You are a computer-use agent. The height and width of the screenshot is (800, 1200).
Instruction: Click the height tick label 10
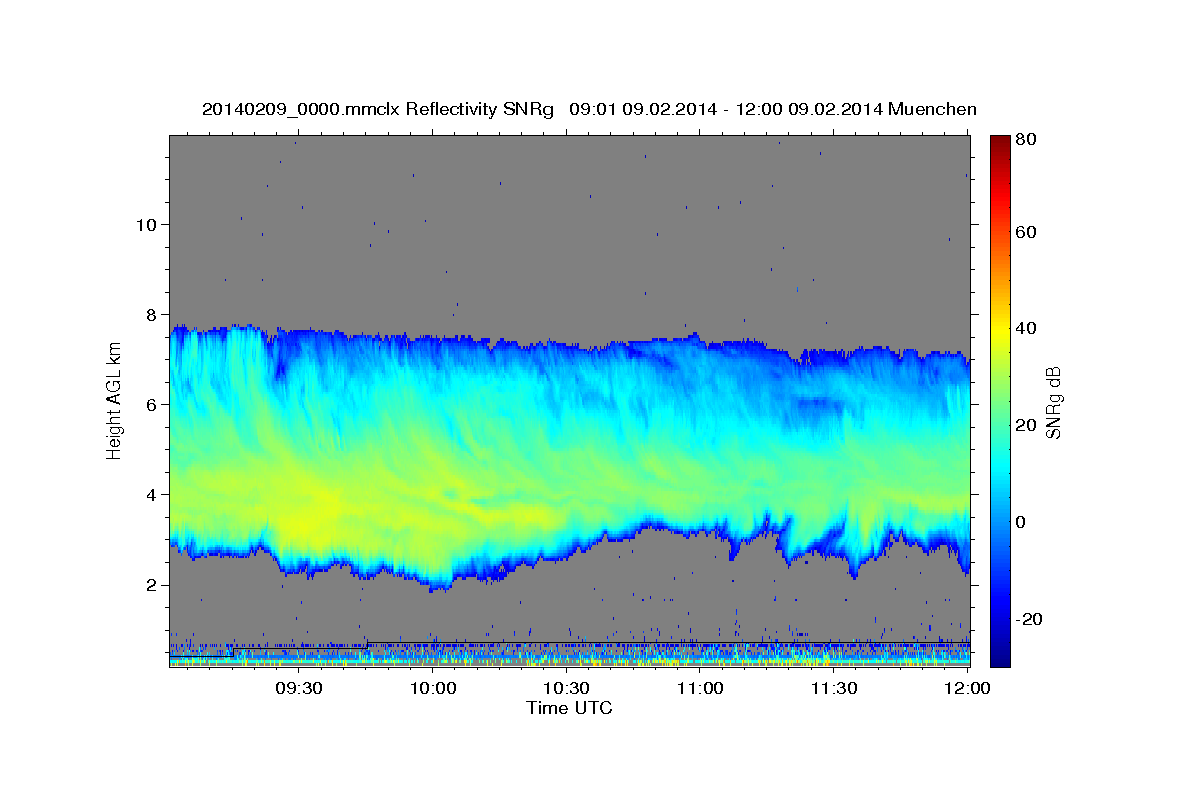click(x=145, y=224)
